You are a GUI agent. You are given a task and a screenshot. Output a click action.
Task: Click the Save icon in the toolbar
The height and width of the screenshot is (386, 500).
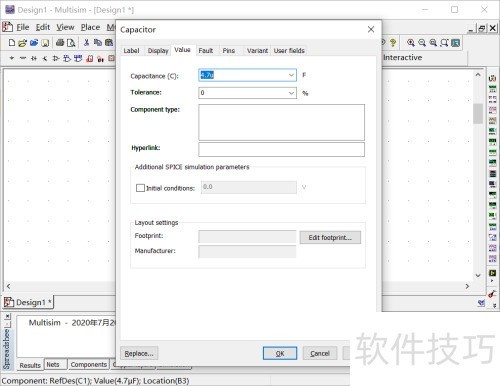[45, 43]
